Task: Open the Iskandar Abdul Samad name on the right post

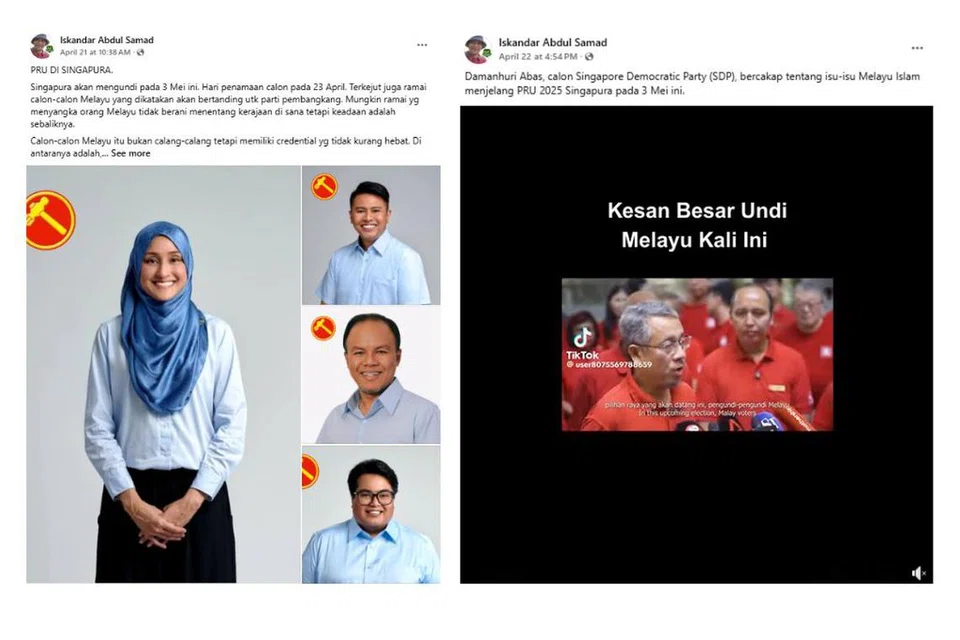Action: click(x=552, y=42)
